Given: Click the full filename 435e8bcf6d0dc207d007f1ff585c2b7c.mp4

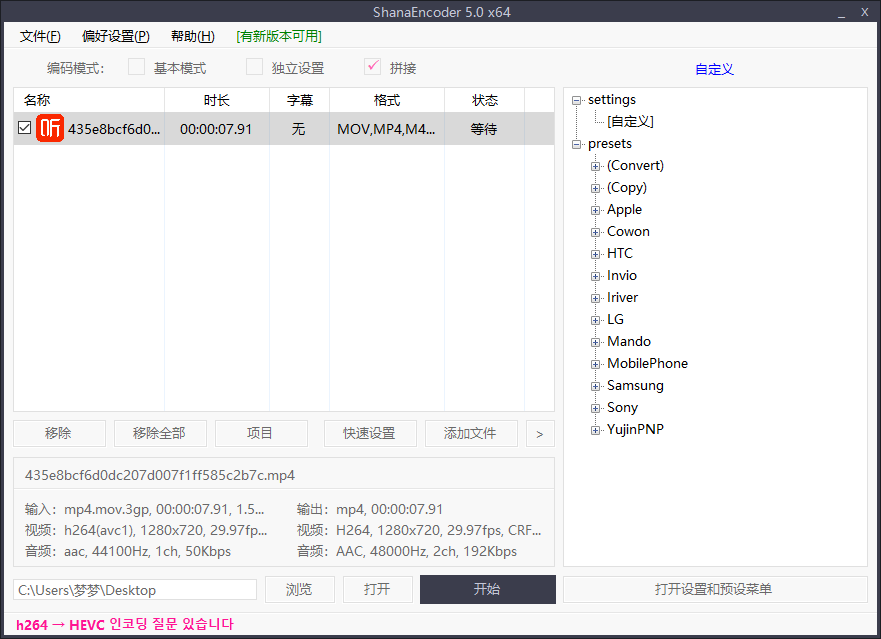Looking at the screenshot, I should tap(160, 475).
